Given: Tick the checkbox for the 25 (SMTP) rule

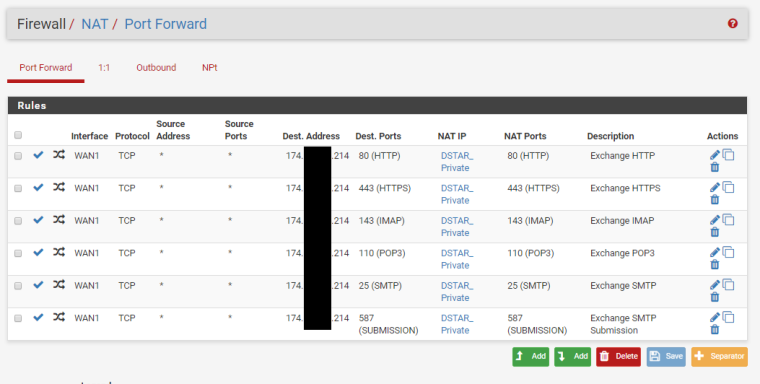Looking at the screenshot, I should coord(18,286).
